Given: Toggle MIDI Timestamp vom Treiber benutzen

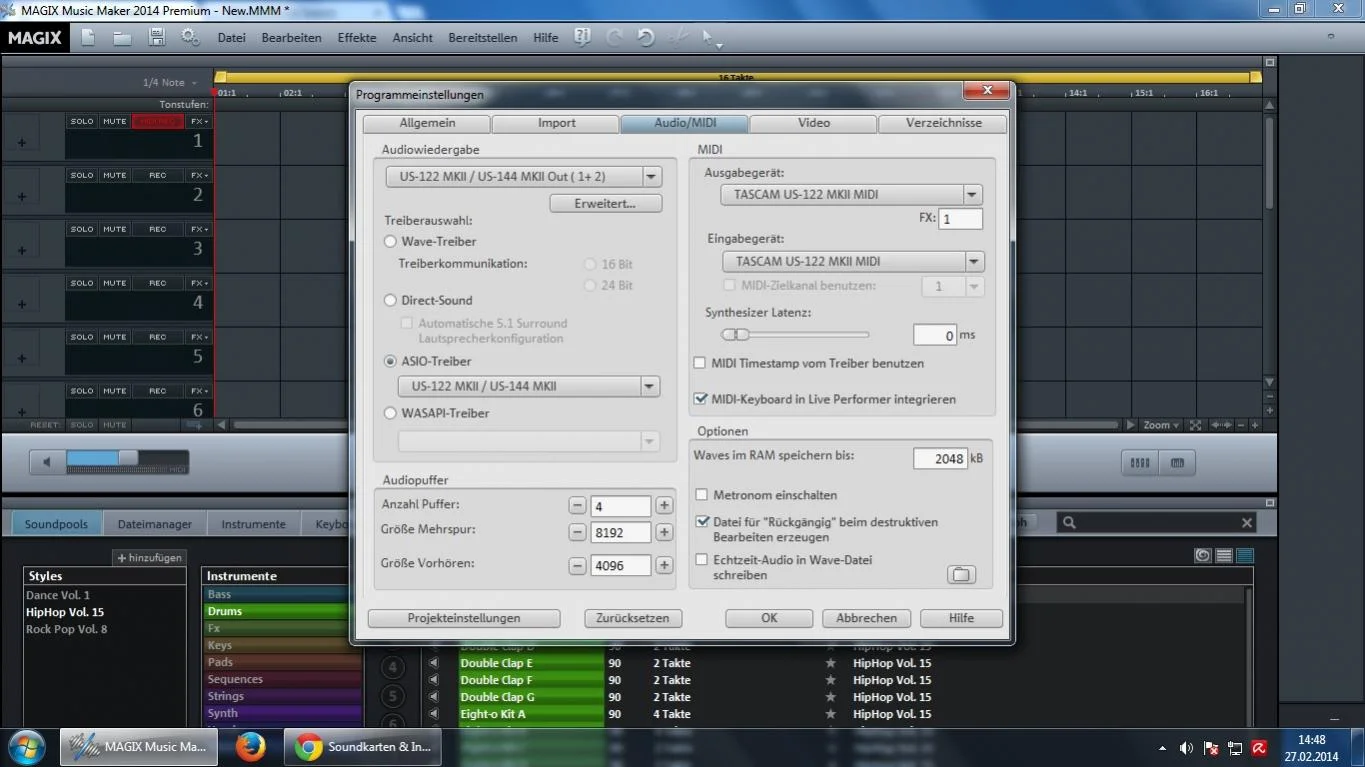Looking at the screenshot, I should click(700, 363).
